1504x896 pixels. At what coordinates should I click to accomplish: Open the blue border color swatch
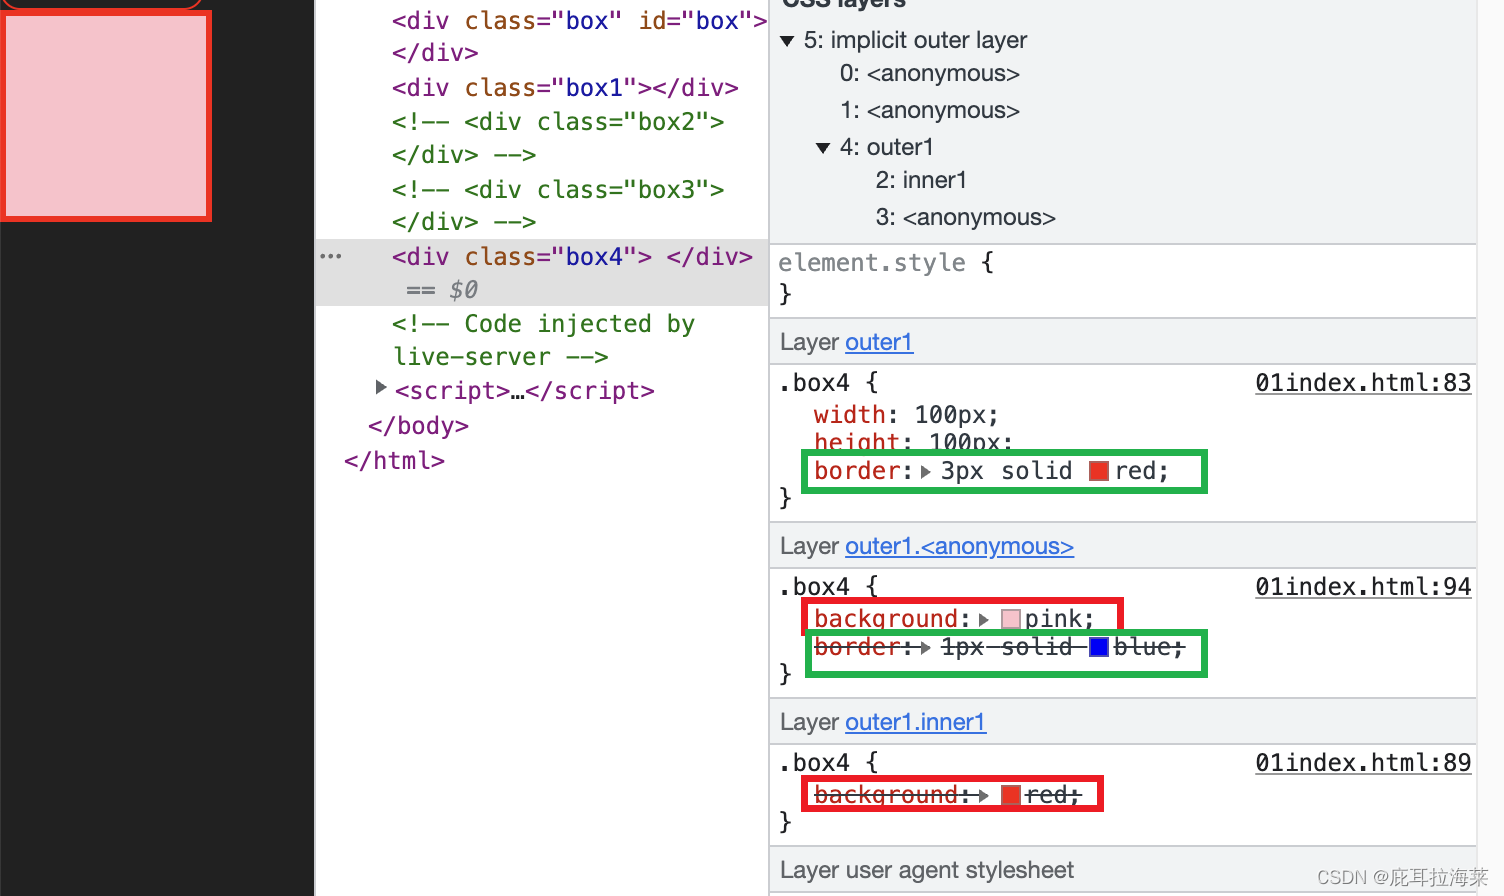(1099, 647)
